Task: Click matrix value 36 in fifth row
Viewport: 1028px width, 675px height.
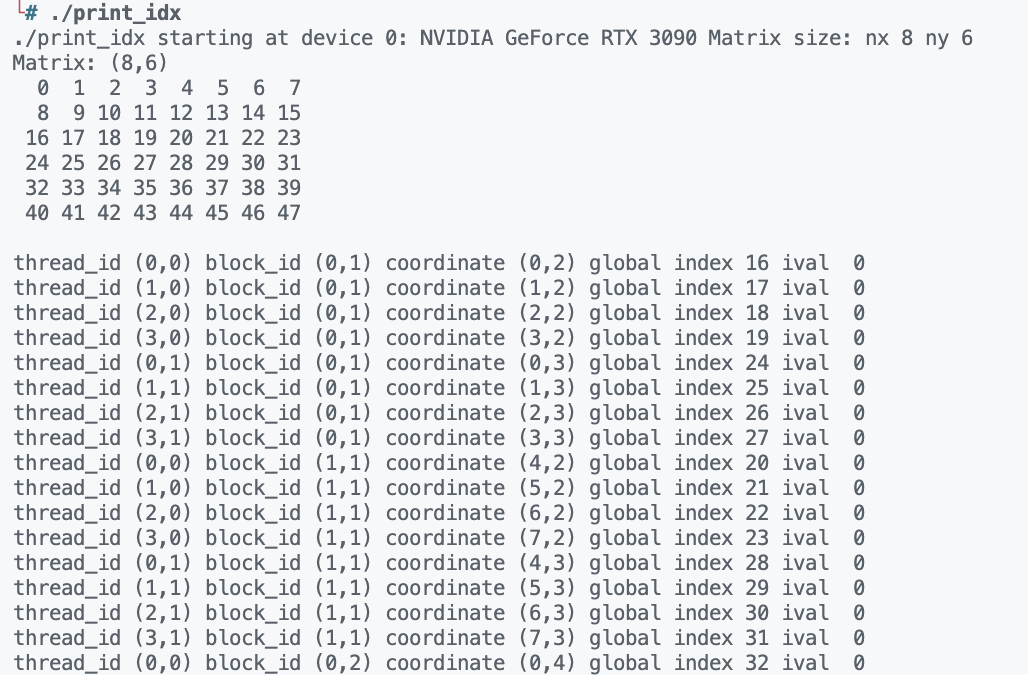Action: point(180,187)
